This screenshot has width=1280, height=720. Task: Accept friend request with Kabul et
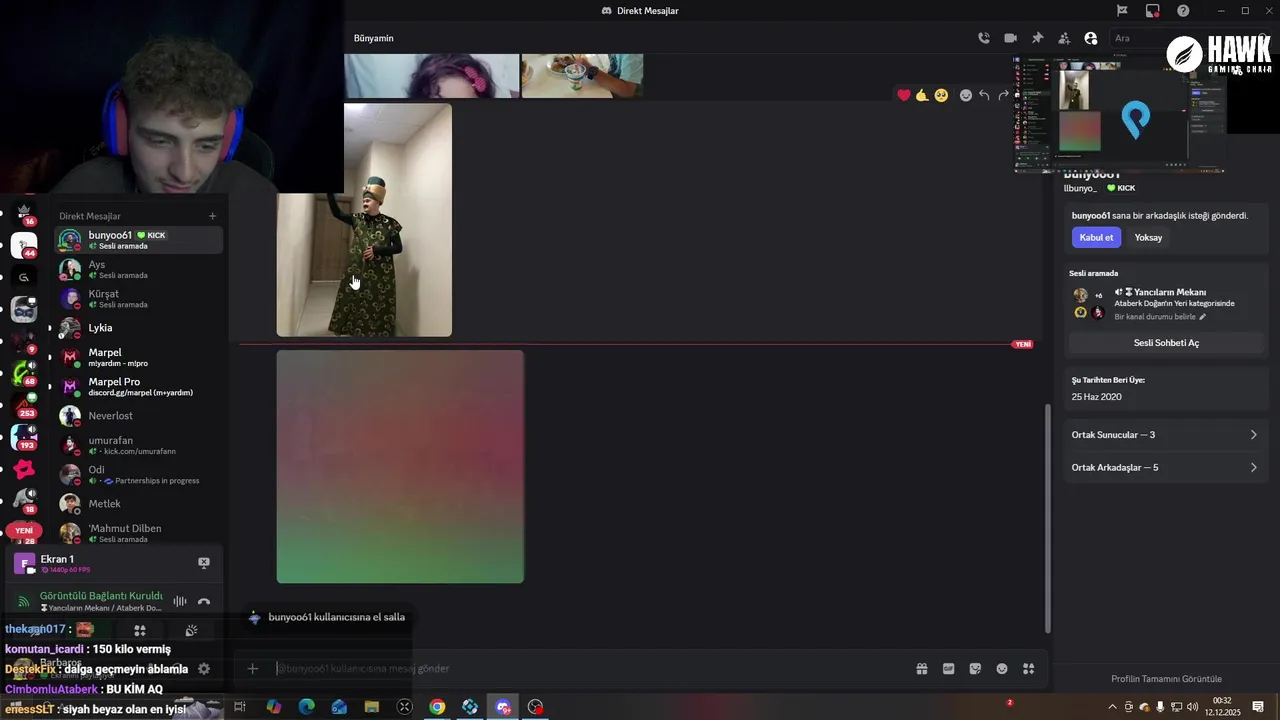point(1096,237)
